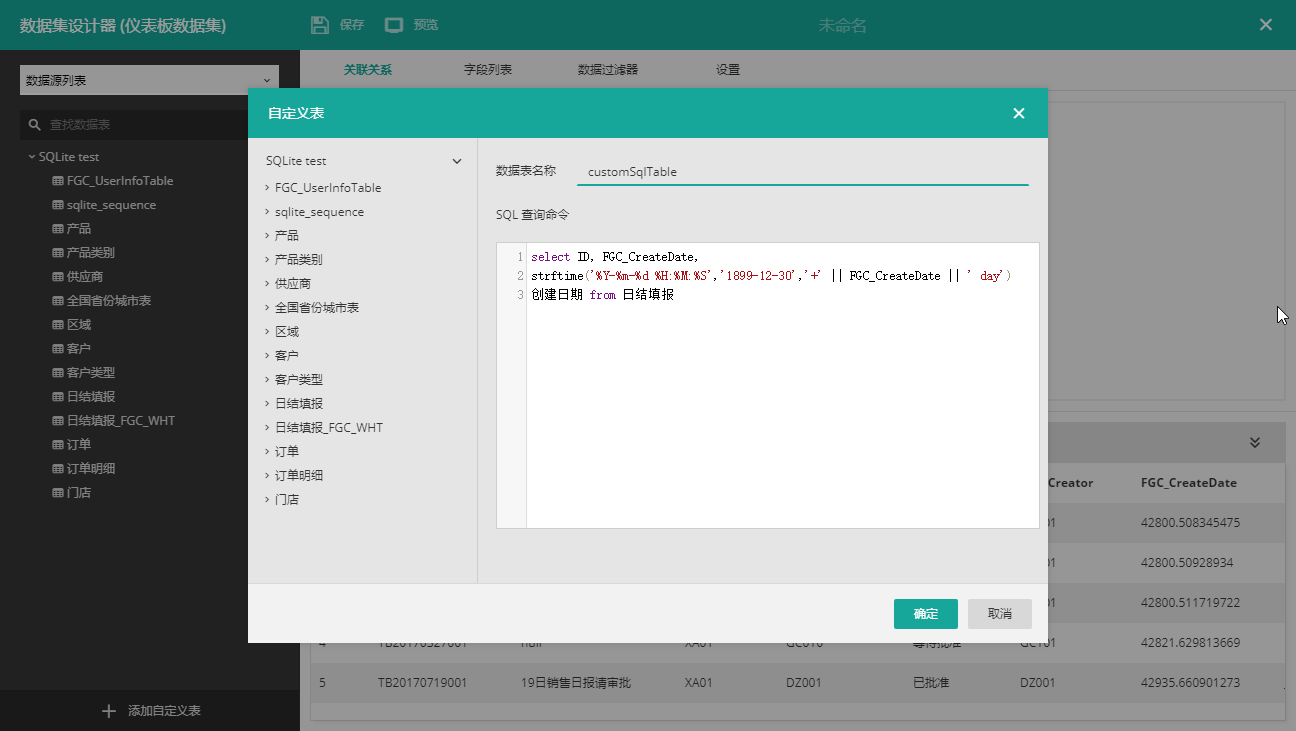Expand 产品类别 in dialog tree

(x=267, y=259)
